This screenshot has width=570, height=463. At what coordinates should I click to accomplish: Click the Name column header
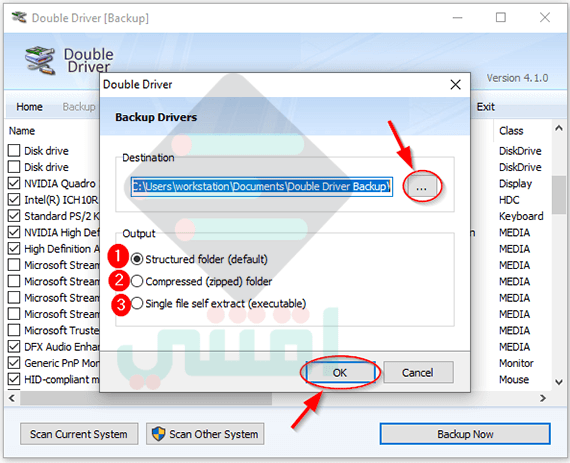[22, 131]
